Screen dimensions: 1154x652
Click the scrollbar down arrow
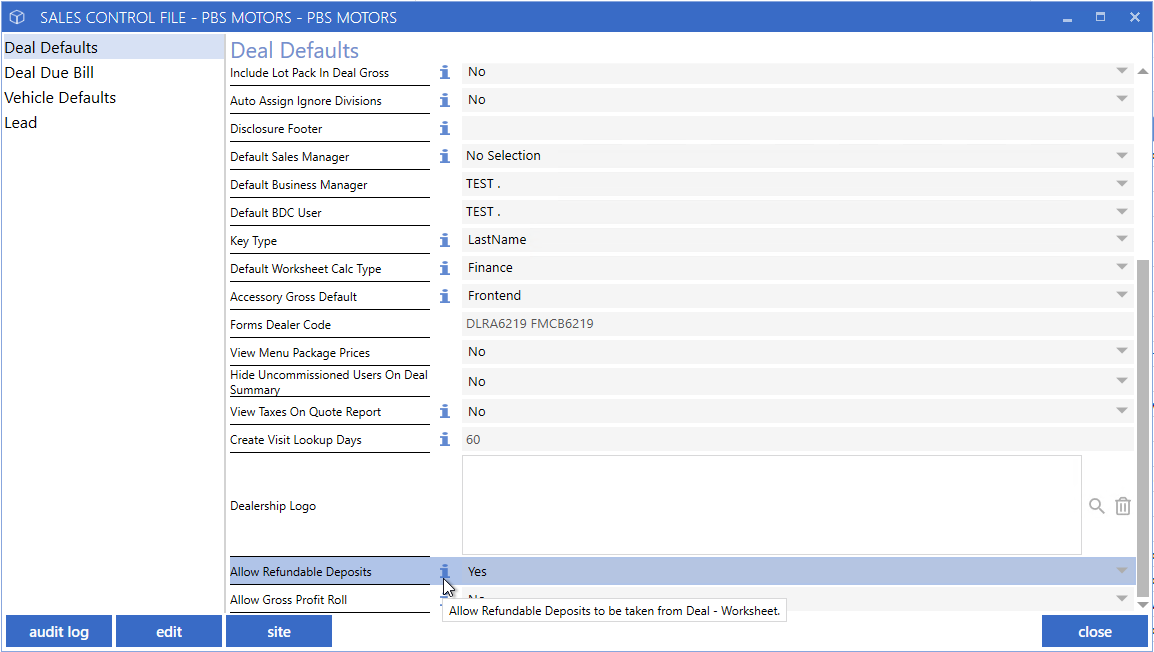click(1143, 605)
